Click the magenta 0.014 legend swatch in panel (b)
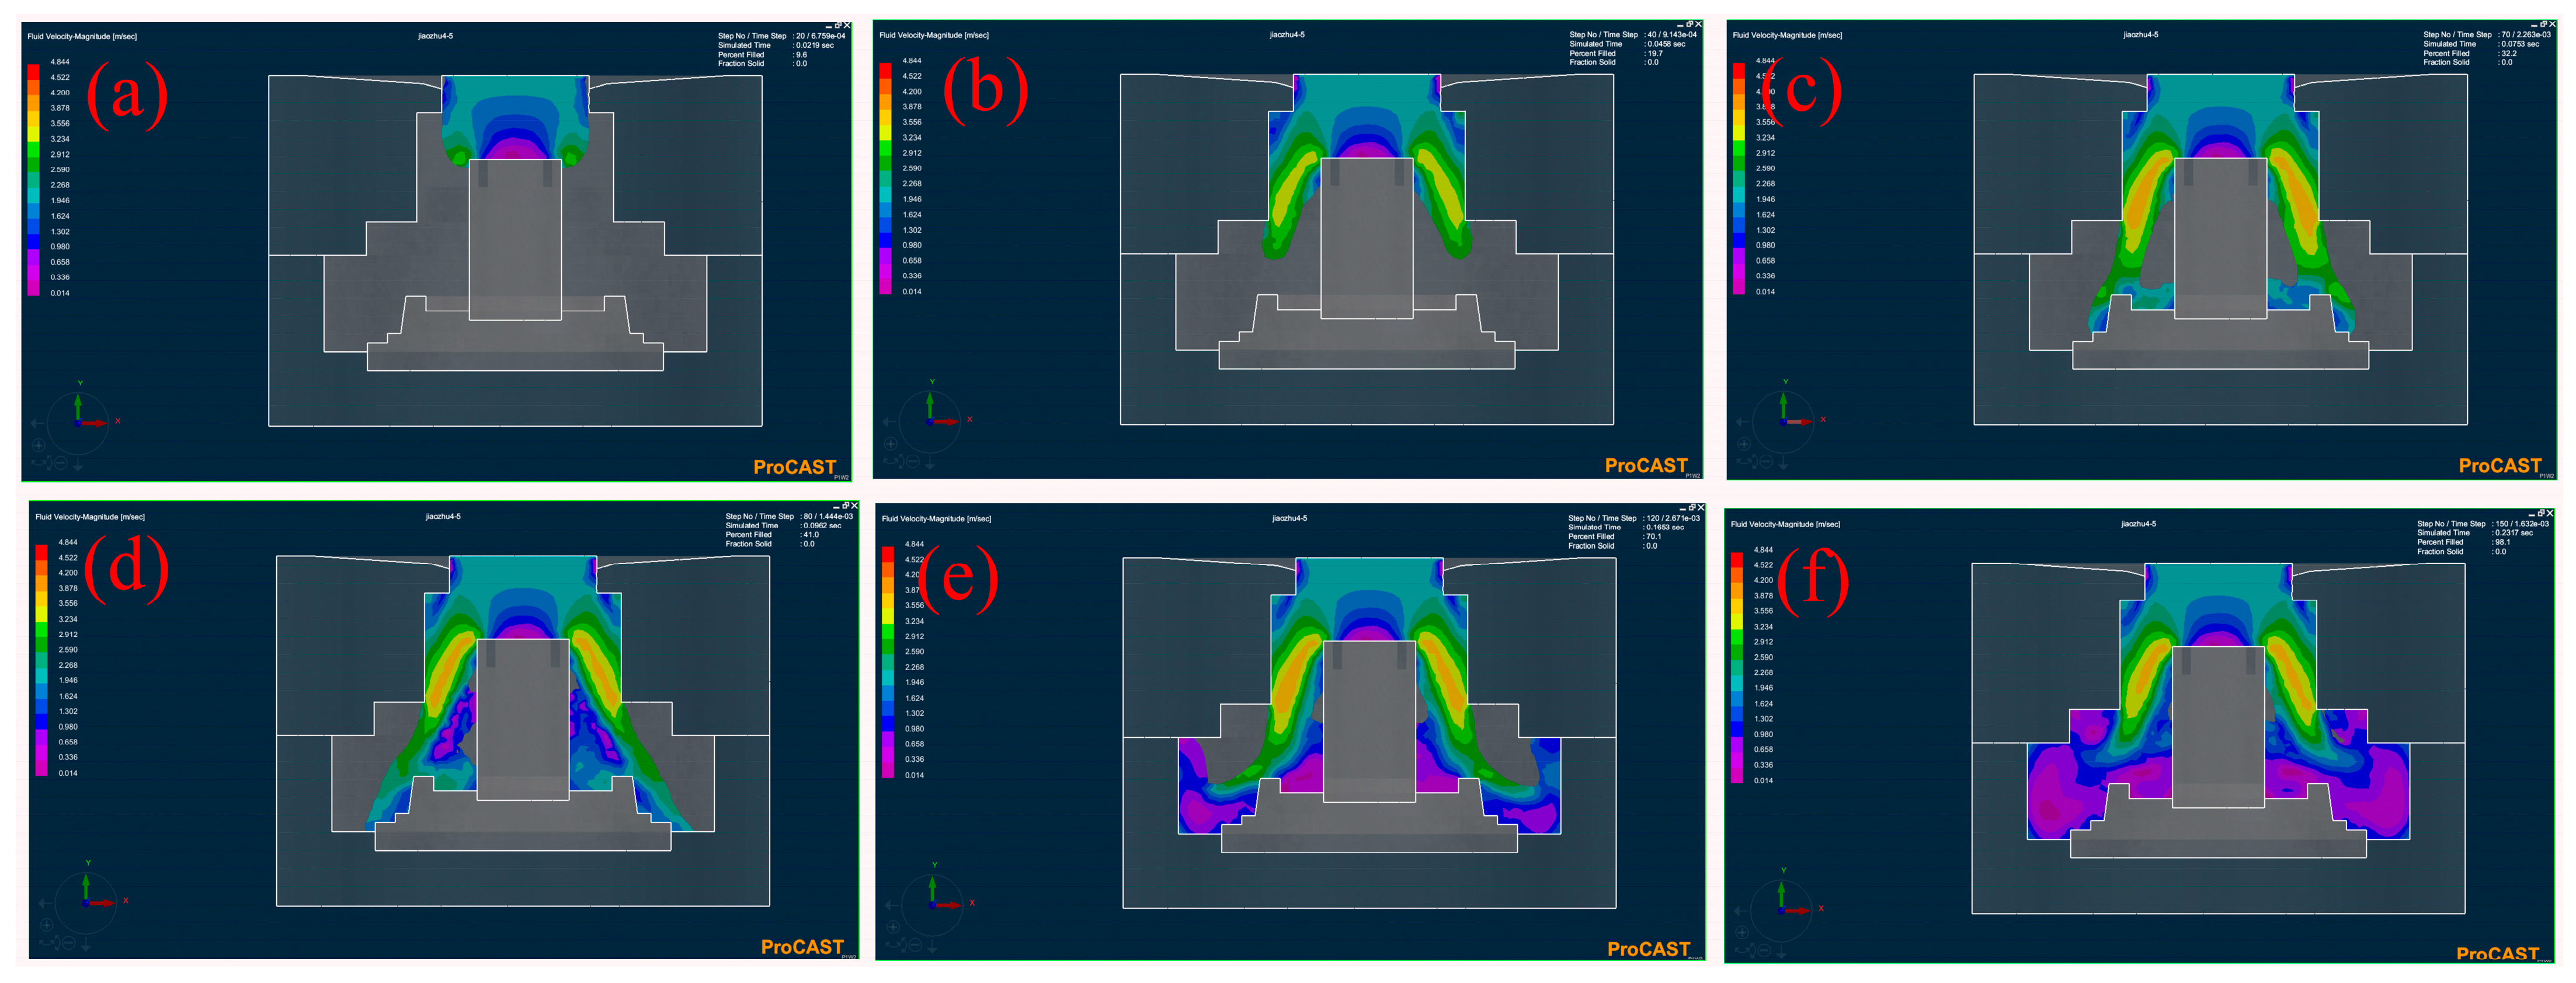 pos(885,286)
